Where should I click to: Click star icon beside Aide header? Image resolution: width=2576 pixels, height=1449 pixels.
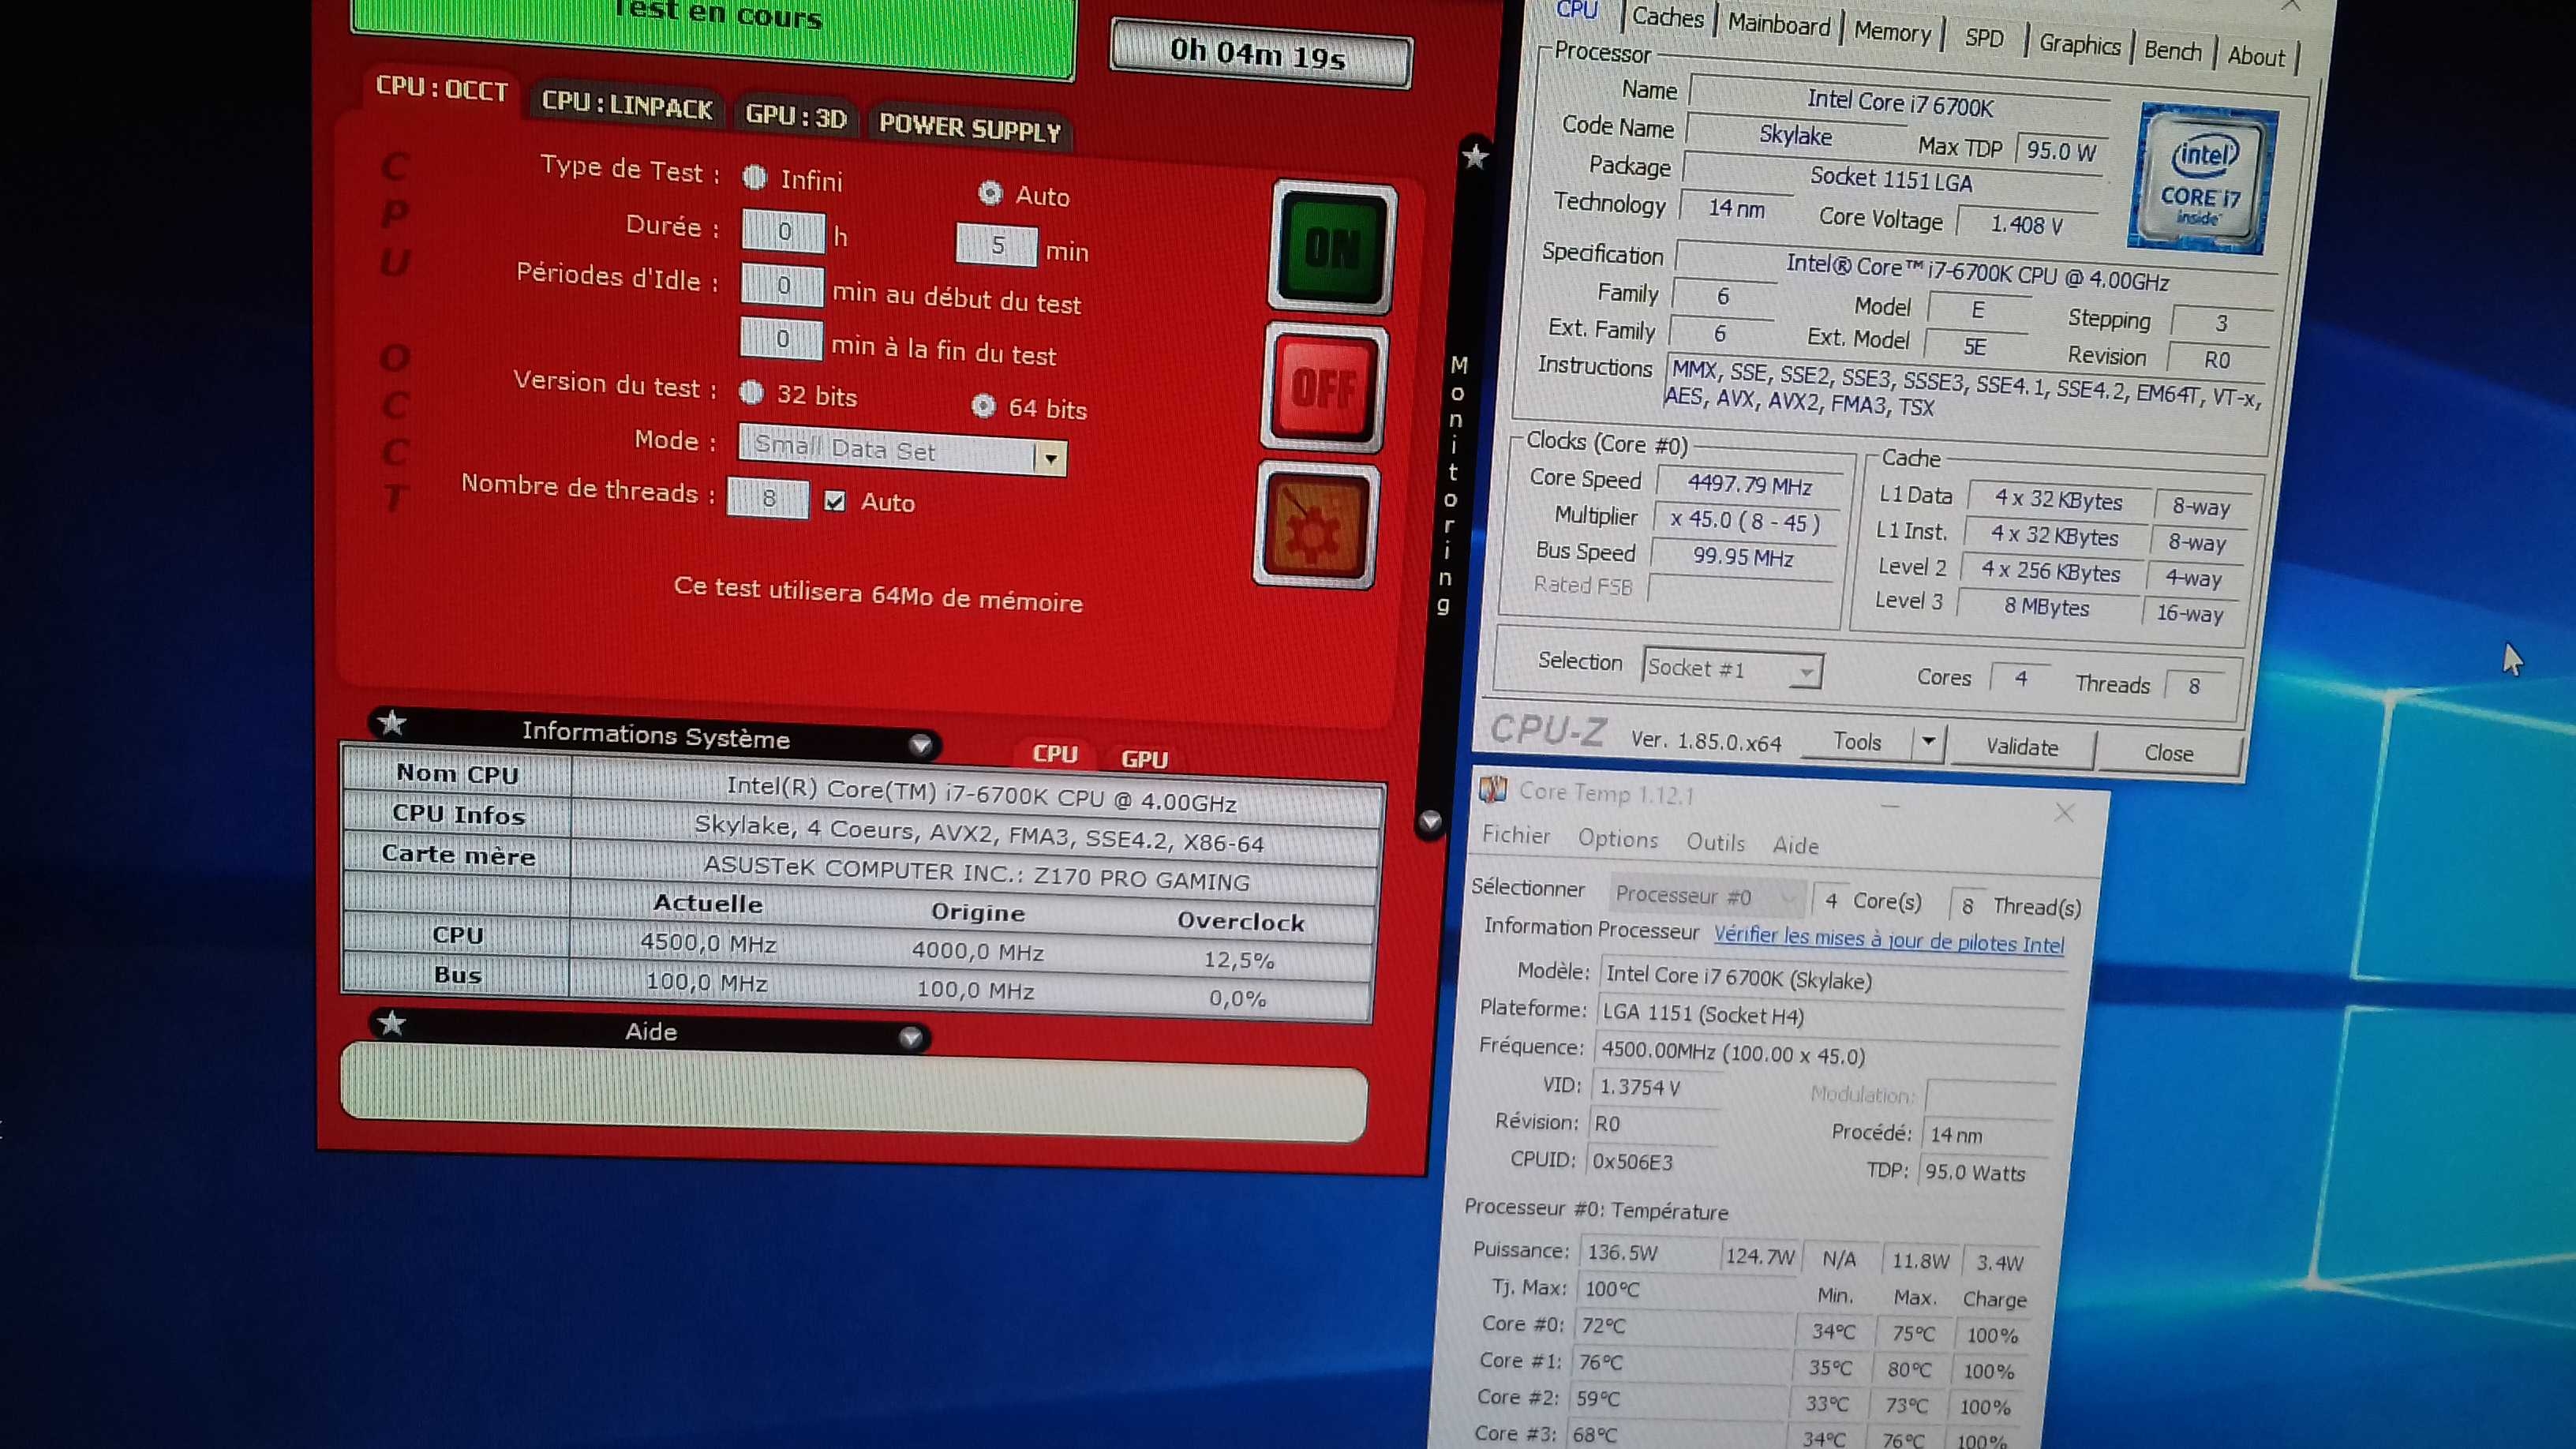[x=392, y=1023]
